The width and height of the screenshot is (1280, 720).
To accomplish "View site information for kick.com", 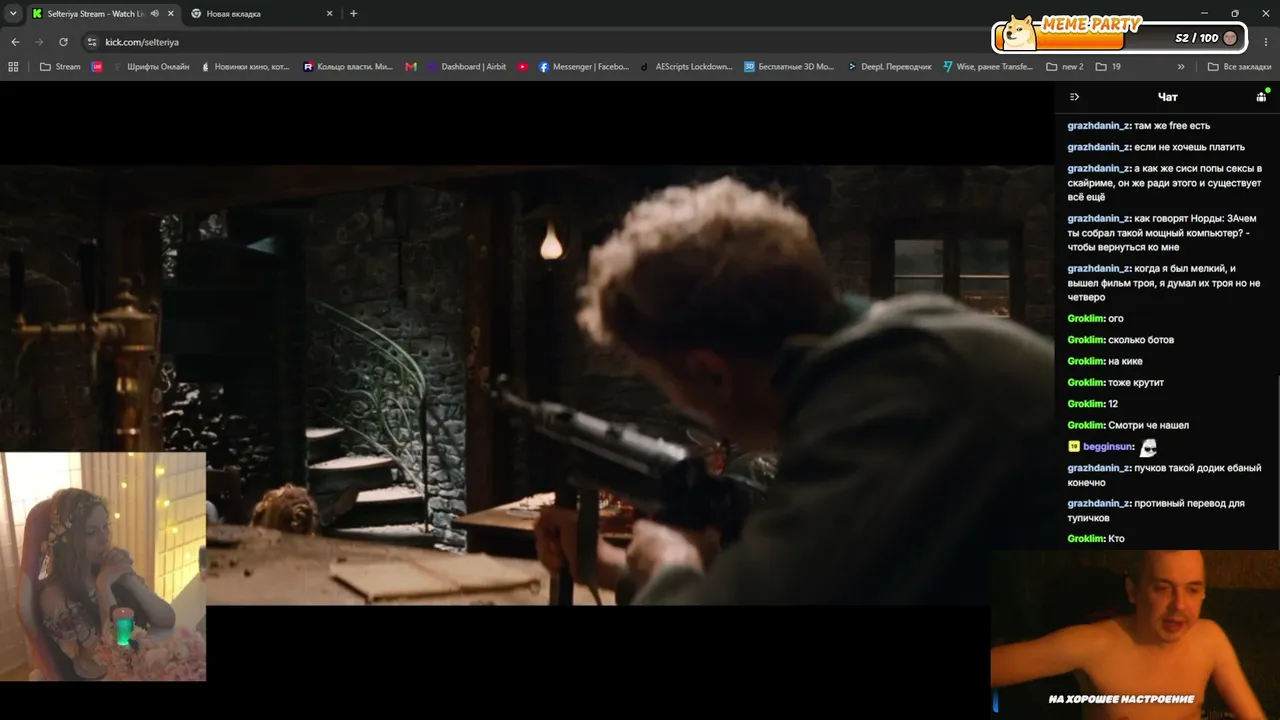I will click(x=92, y=42).
